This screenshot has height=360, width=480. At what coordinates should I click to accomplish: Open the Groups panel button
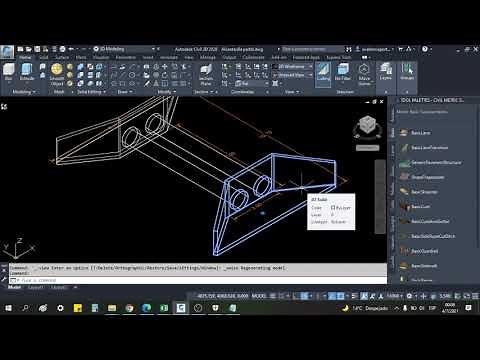[x=407, y=72]
